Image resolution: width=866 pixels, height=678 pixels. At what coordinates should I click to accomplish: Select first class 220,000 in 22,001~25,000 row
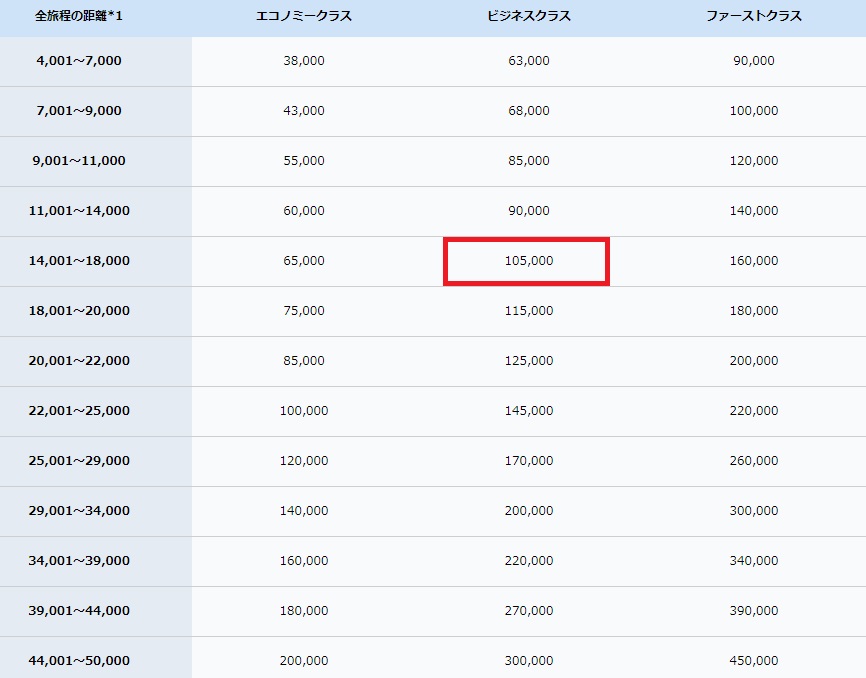click(x=754, y=411)
